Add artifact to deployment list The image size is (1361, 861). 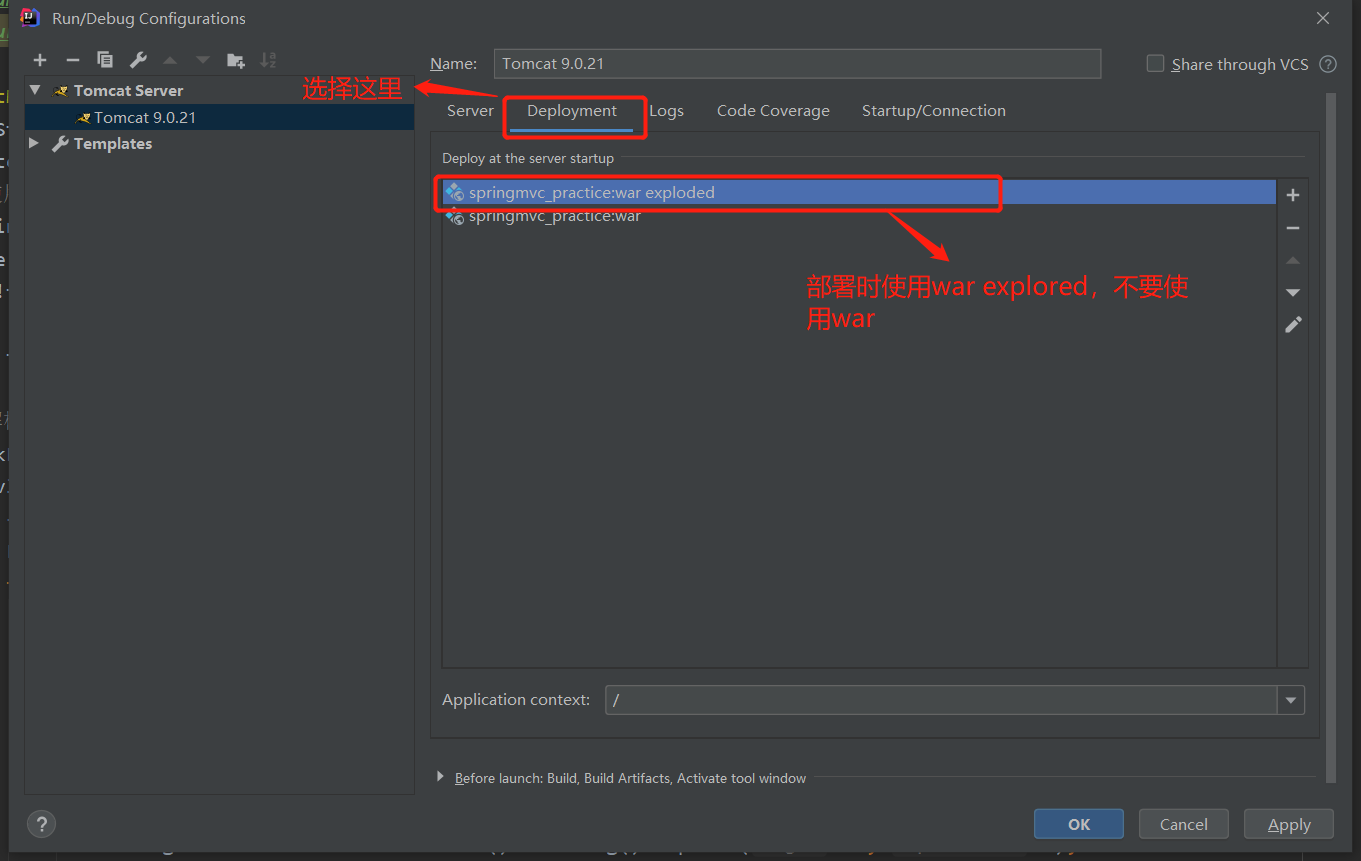click(x=1293, y=195)
